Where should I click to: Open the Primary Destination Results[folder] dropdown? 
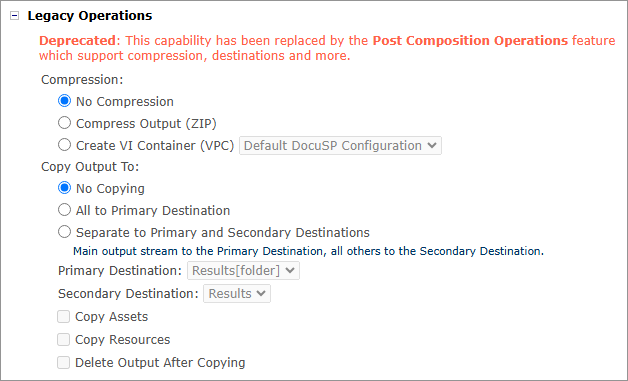[x=244, y=271]
